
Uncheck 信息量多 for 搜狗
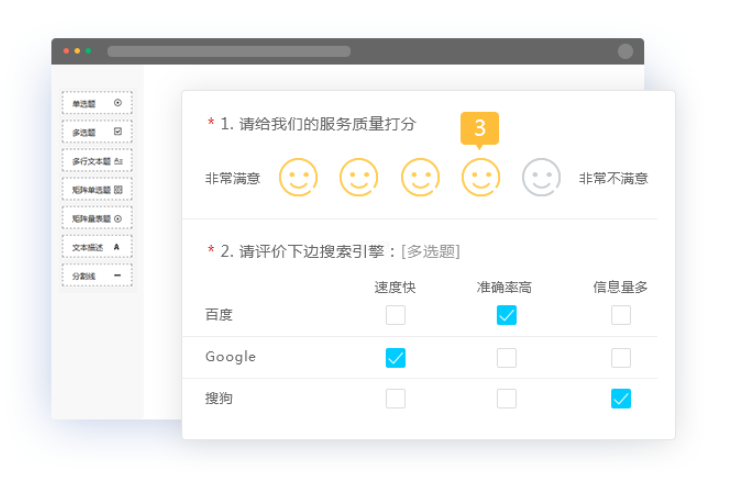[621, 399]
